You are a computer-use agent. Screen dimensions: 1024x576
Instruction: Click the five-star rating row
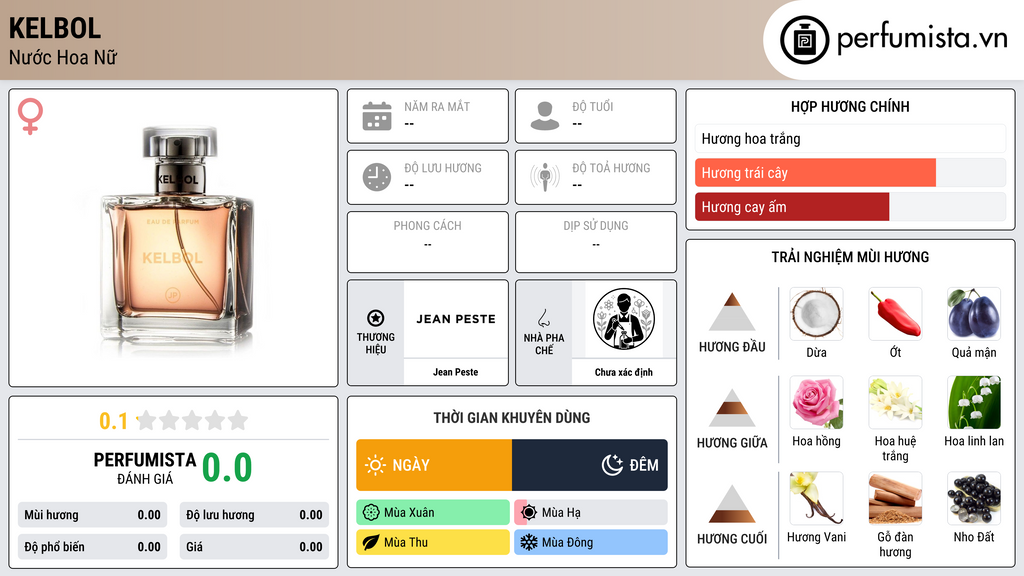(x=193, y=420)
